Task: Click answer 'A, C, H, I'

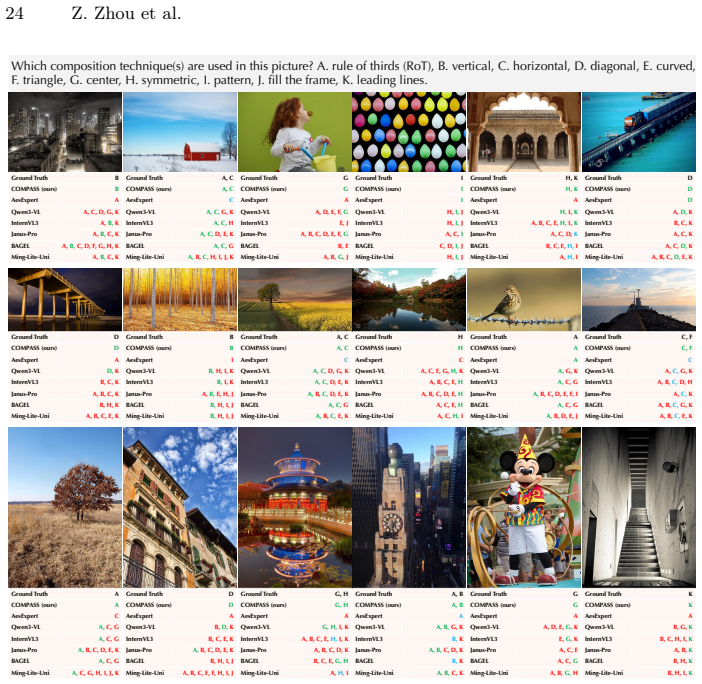Action: 450,416
